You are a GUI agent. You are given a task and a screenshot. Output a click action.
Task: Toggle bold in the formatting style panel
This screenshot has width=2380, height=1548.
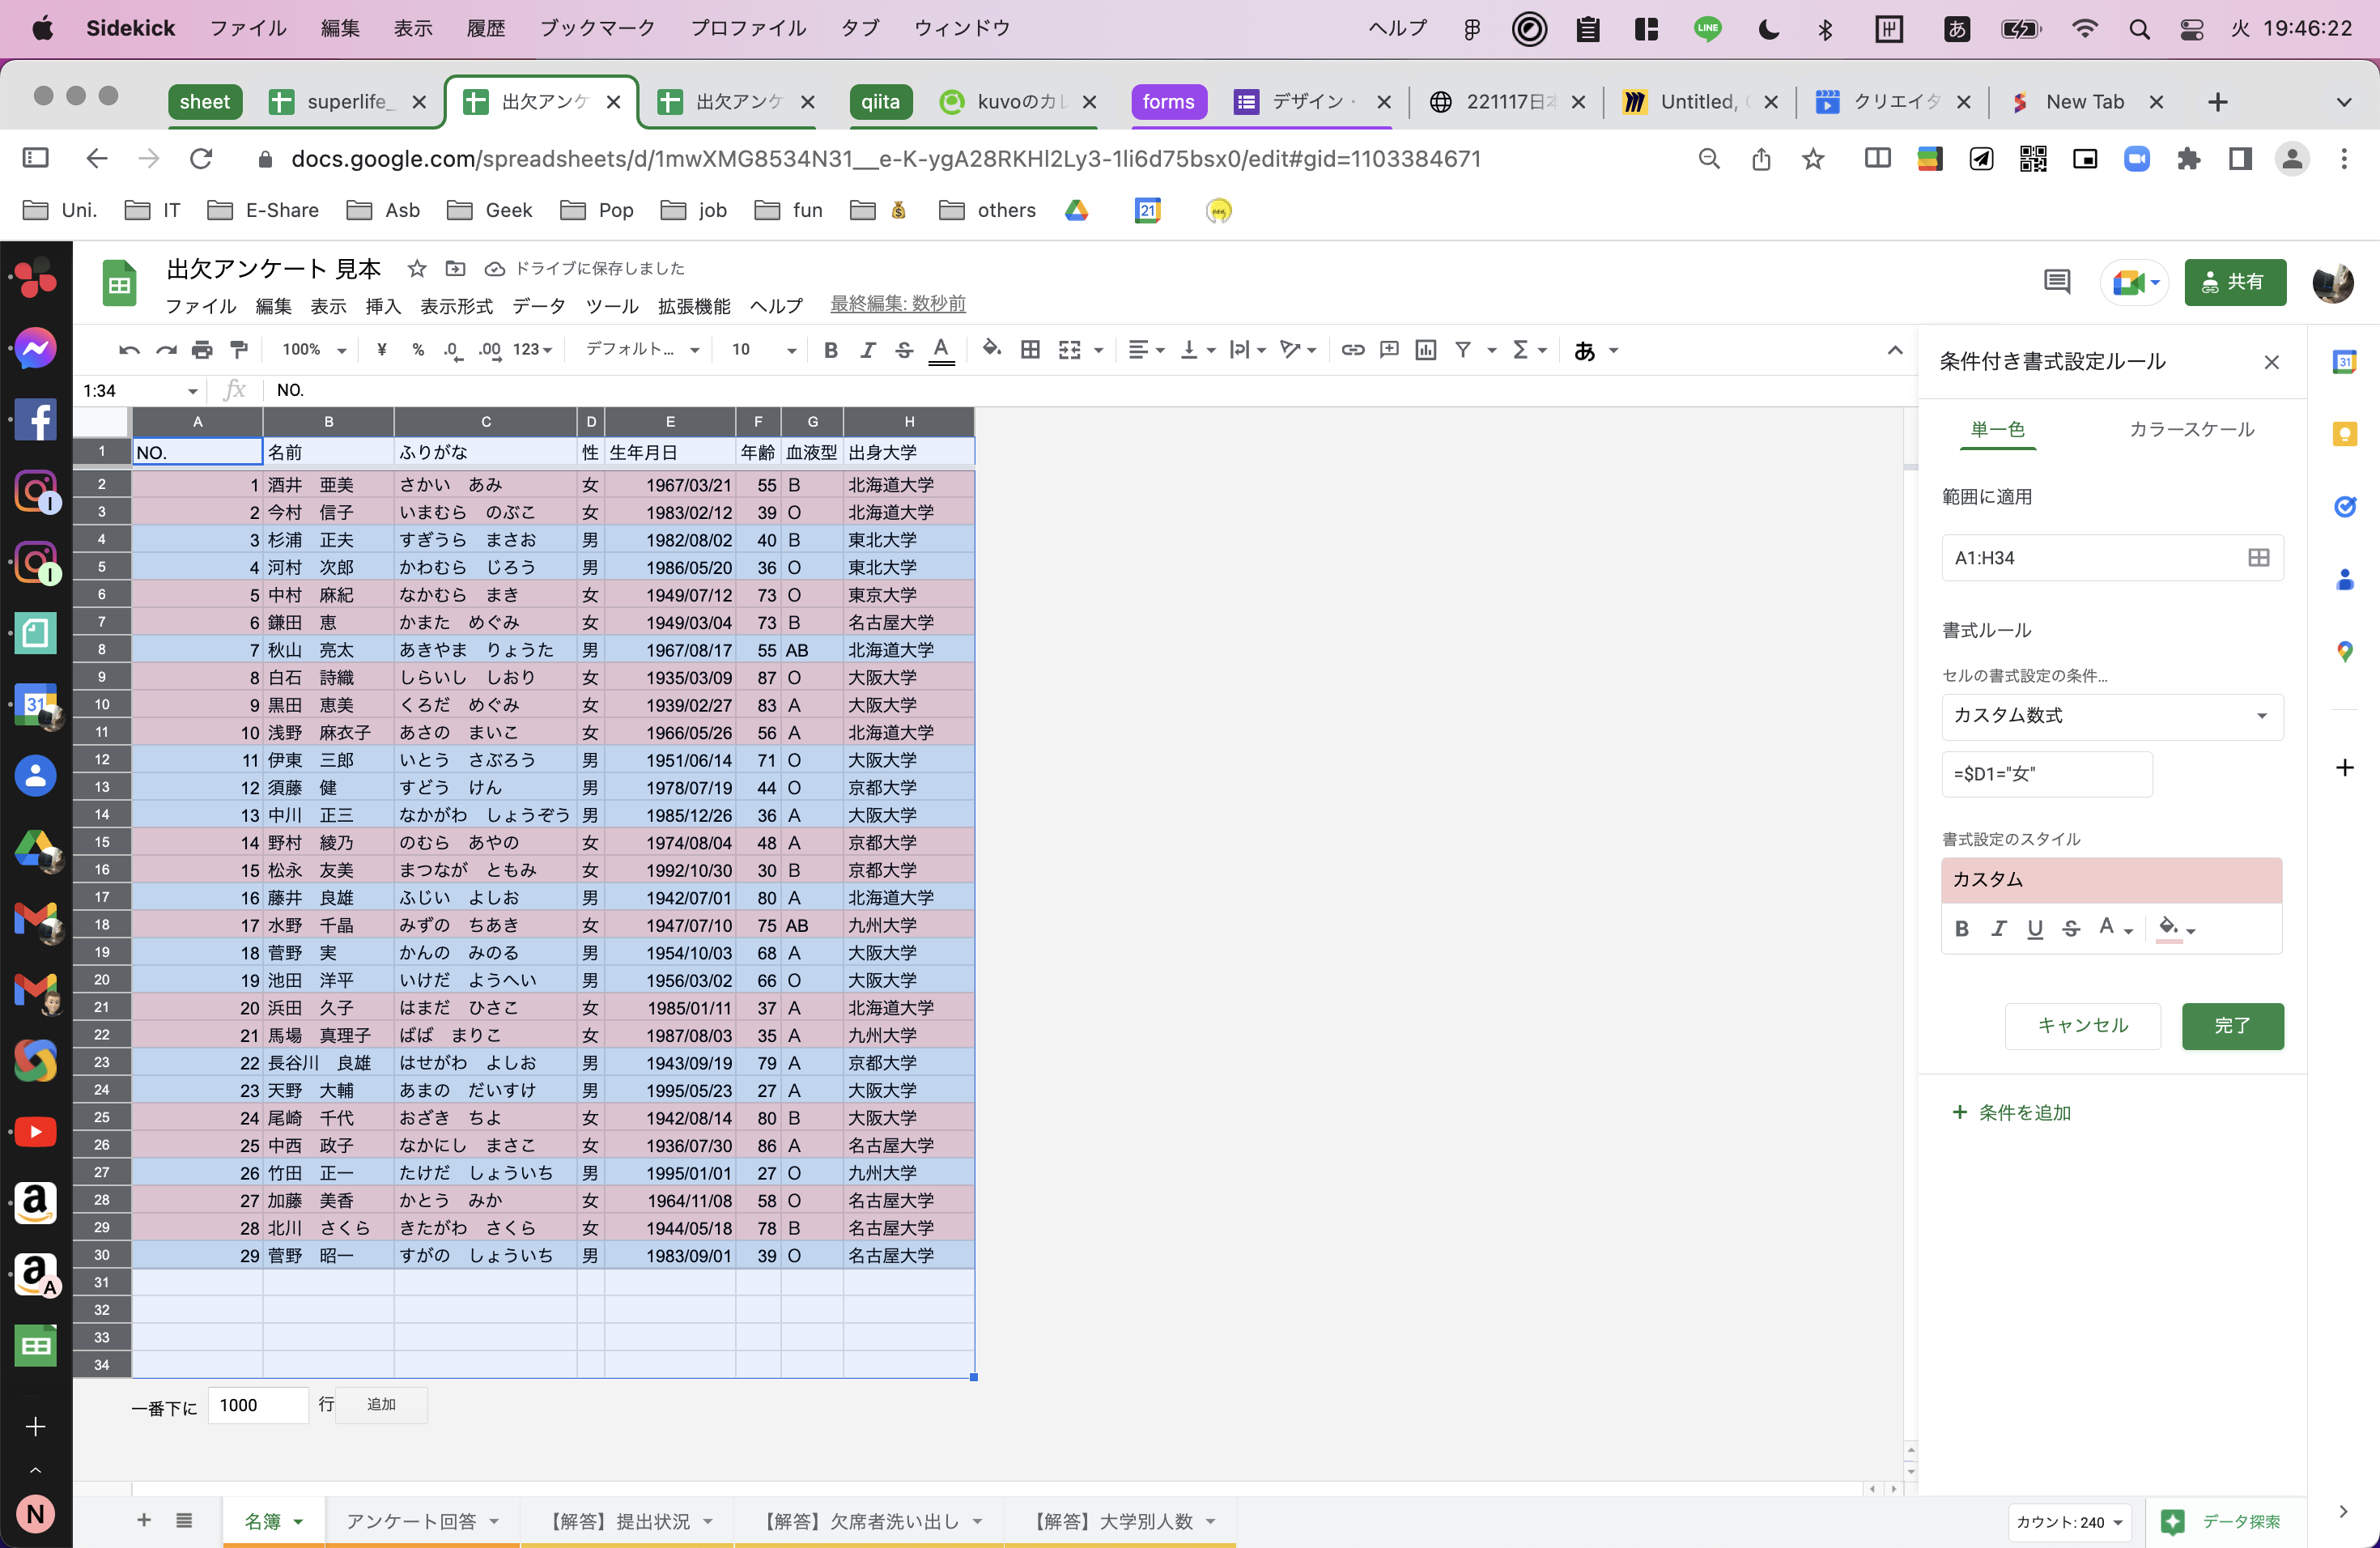click(1961, 929)
